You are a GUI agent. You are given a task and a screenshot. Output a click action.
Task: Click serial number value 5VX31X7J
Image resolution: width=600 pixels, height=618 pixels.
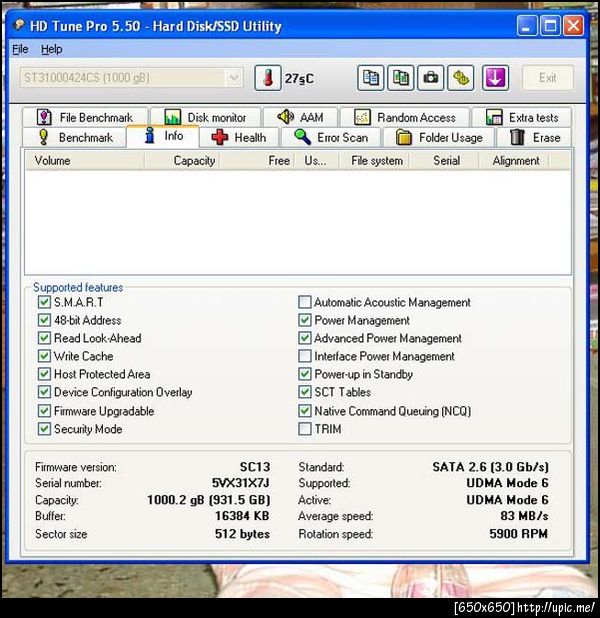tap(240, 483)
